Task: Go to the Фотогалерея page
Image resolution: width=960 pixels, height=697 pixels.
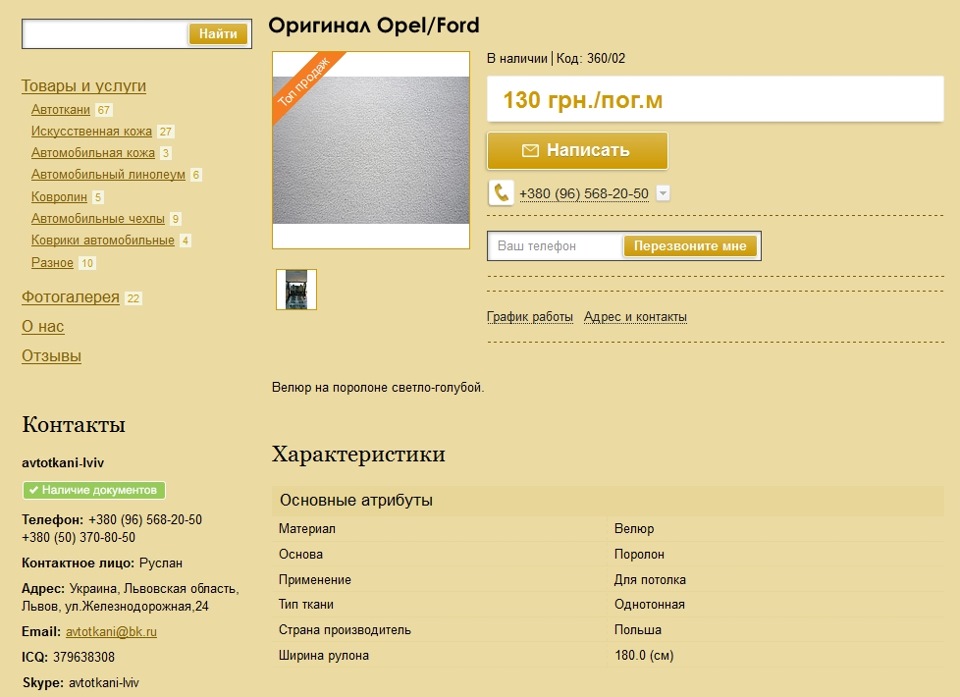Action: click(x=70, y=297)
